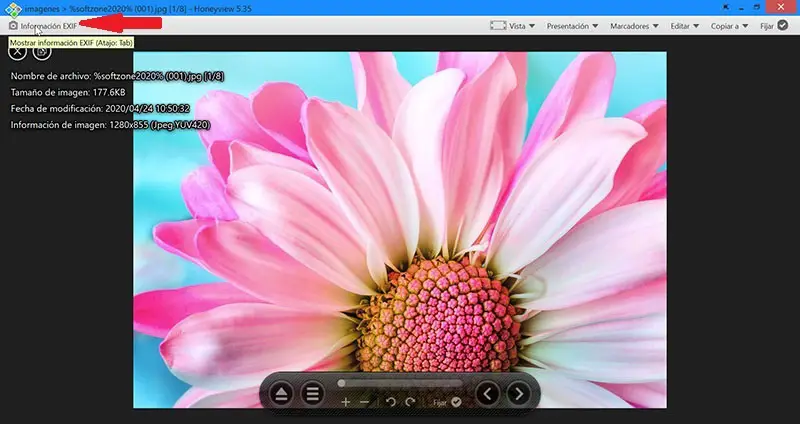Go to previous image with left arrow
This screenshot has height=424, width=800.
pyautogui.click(x=487, y=394)
